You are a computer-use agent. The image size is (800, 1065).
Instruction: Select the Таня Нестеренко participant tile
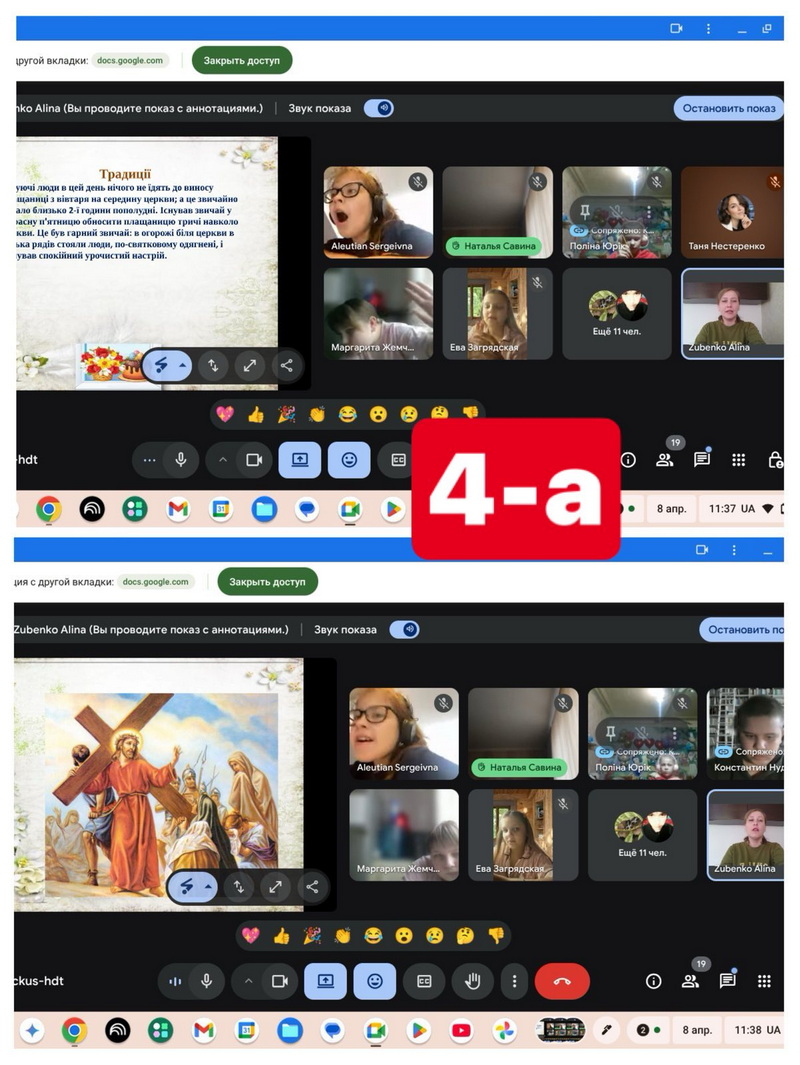[x=735, y=213]
